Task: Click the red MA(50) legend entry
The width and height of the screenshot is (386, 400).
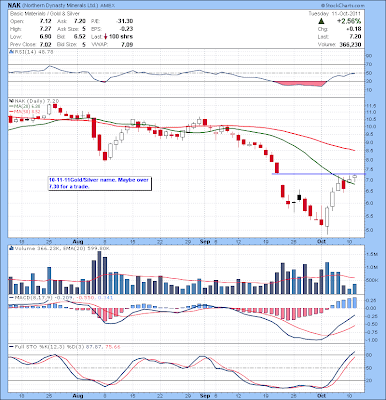Action: pos(25,111)
